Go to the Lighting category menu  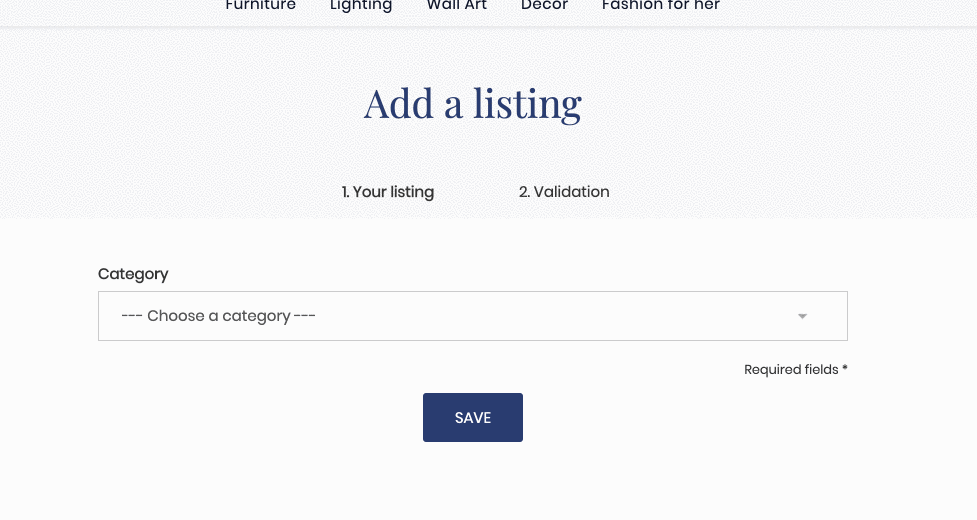pos(361,6)
